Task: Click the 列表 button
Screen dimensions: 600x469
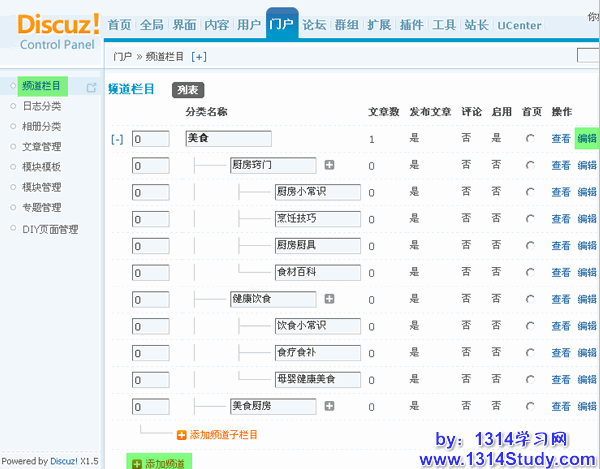Action: 187,90
